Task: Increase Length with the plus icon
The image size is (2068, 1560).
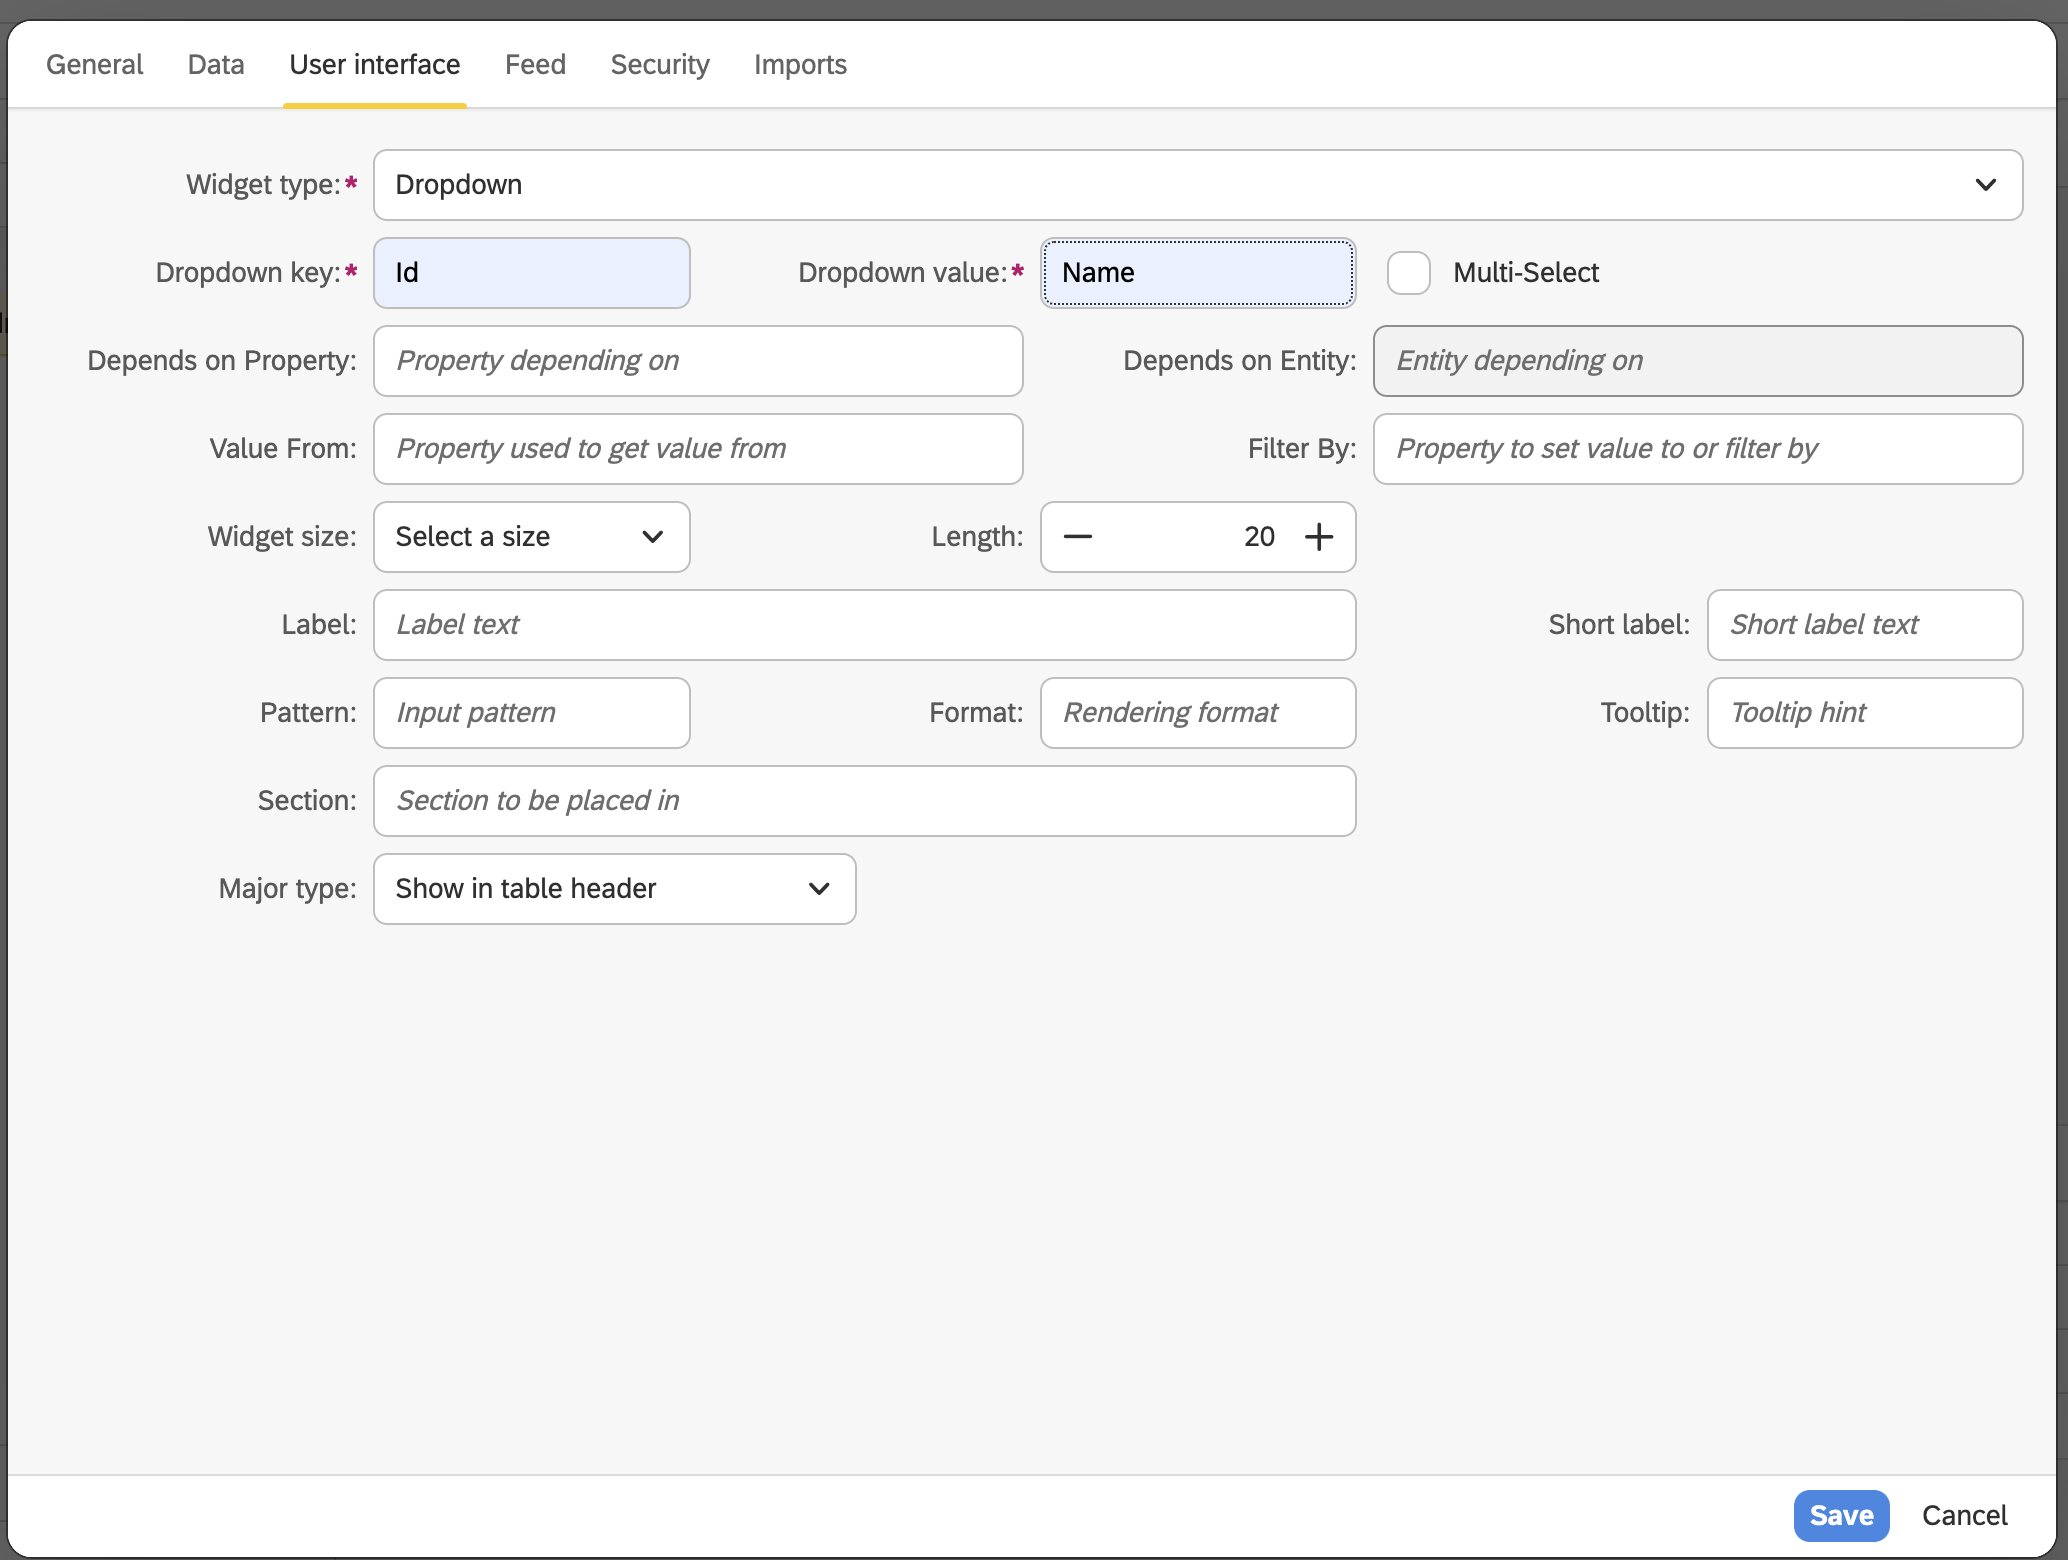Action: coord(1319,537)
